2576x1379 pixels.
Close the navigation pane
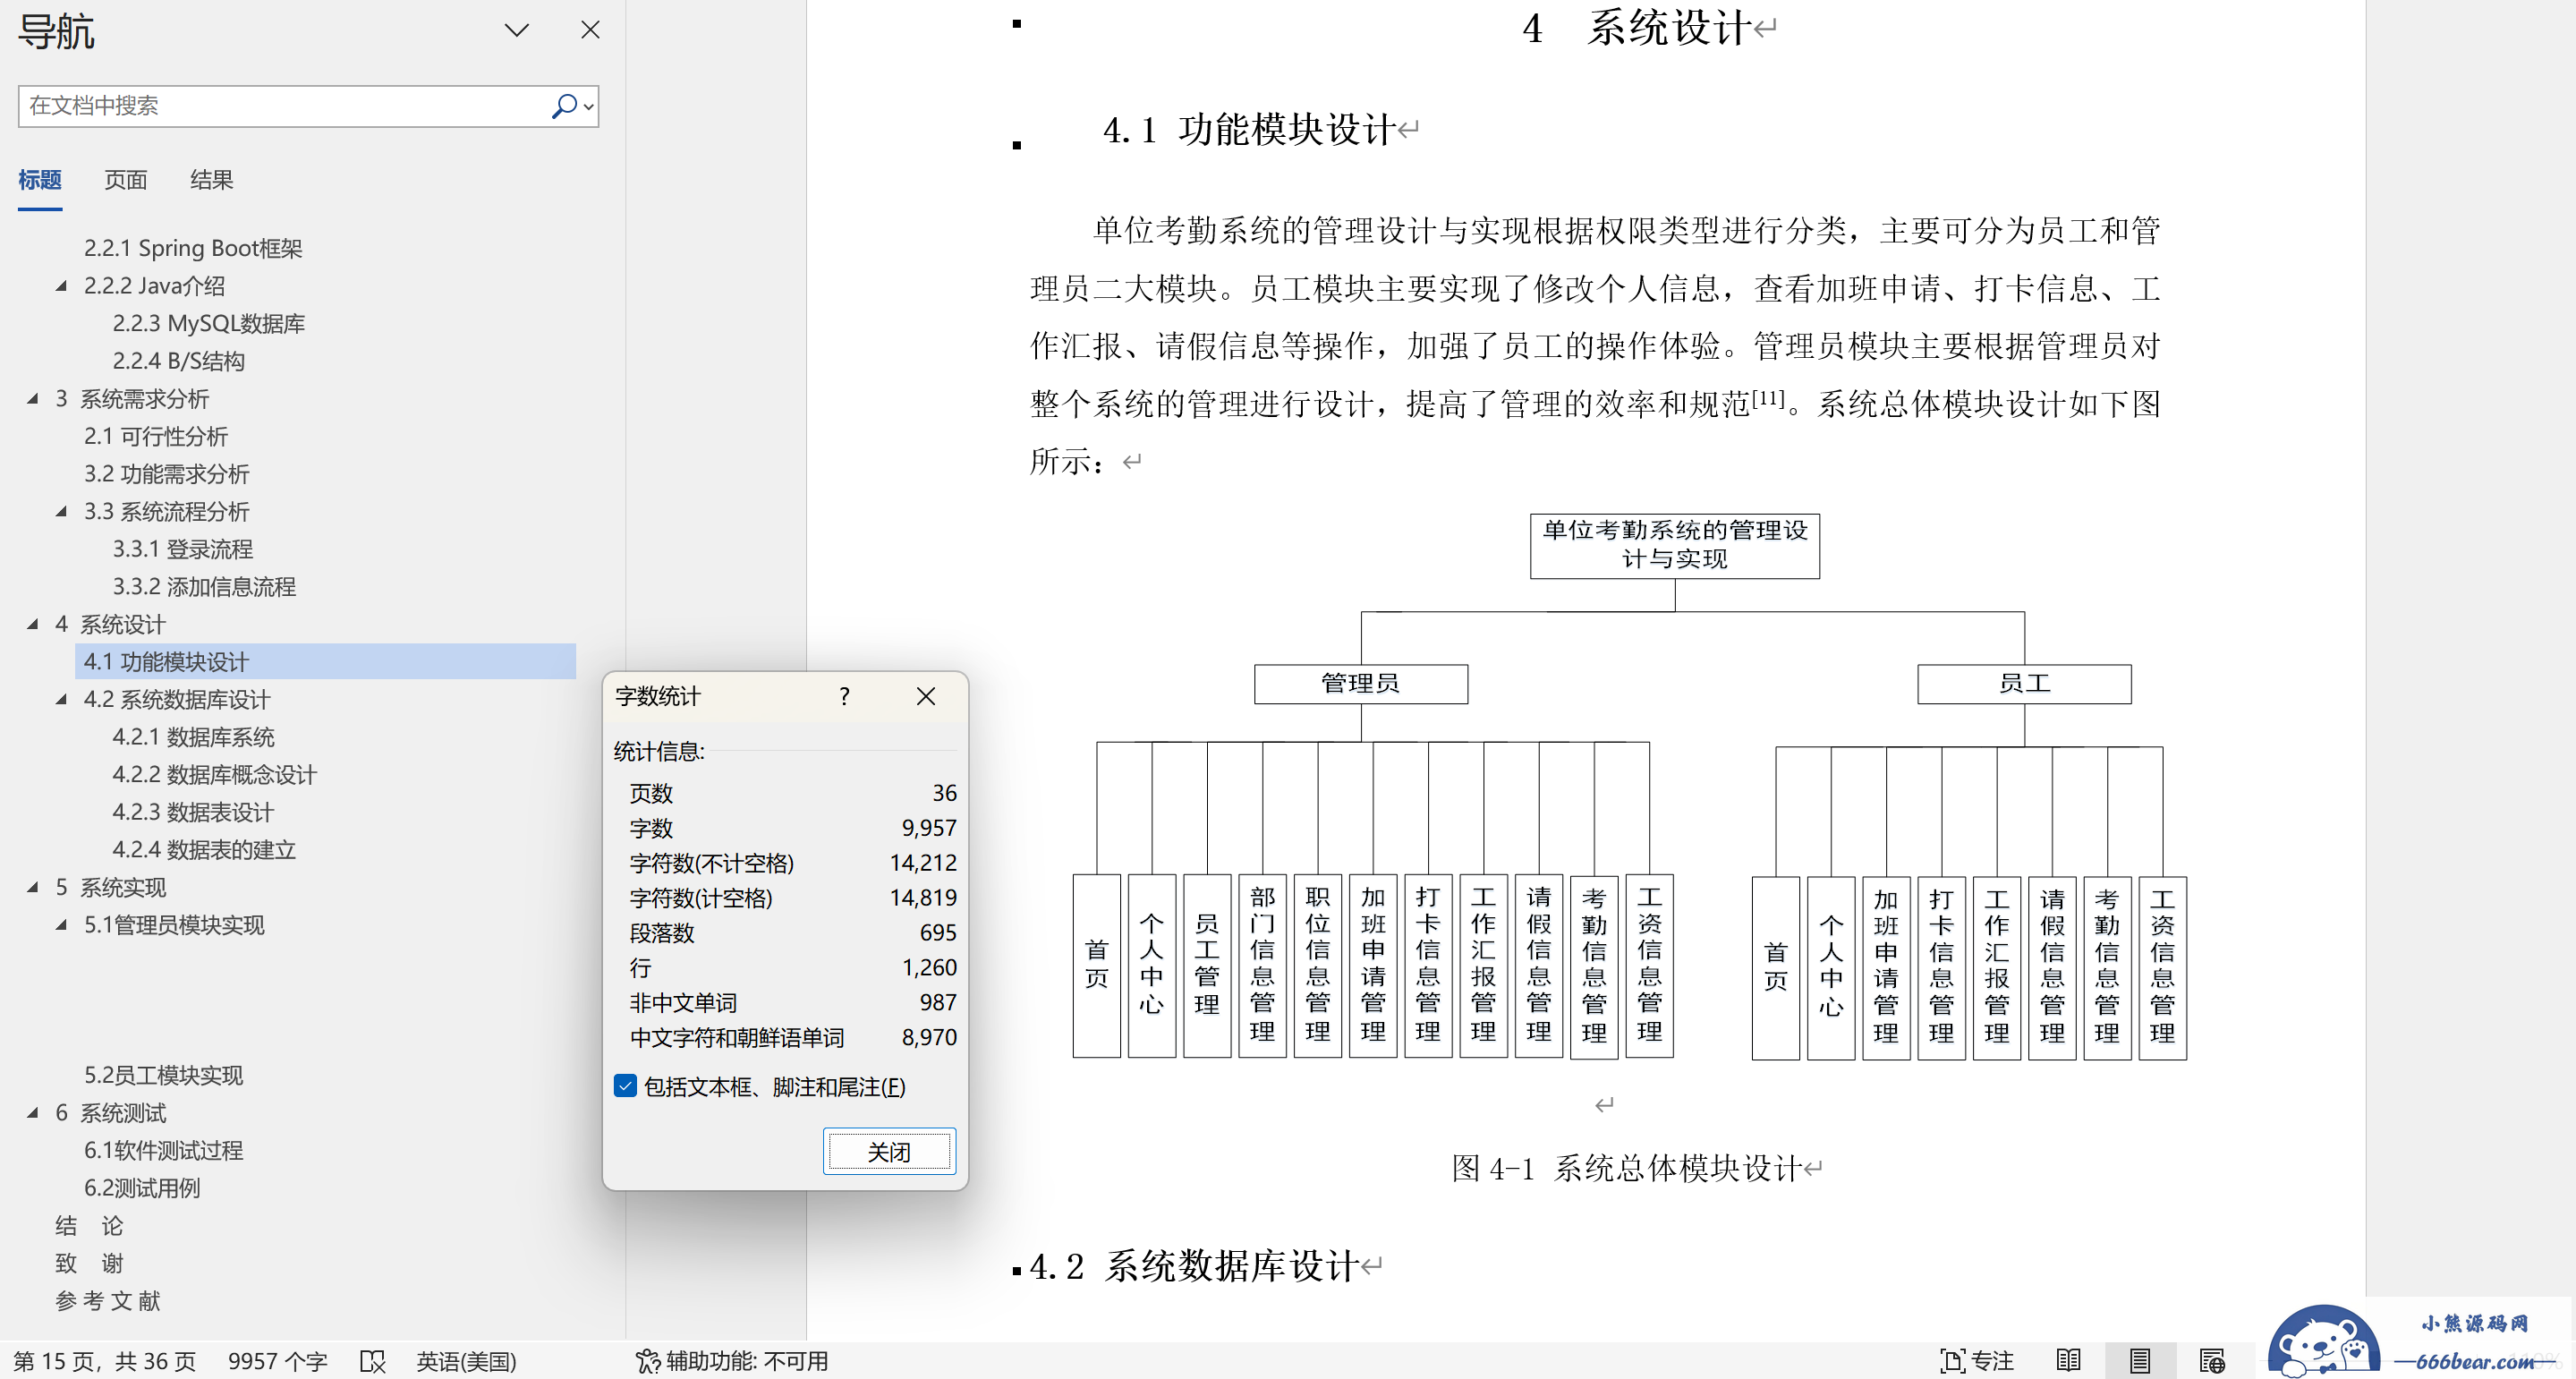590,30
